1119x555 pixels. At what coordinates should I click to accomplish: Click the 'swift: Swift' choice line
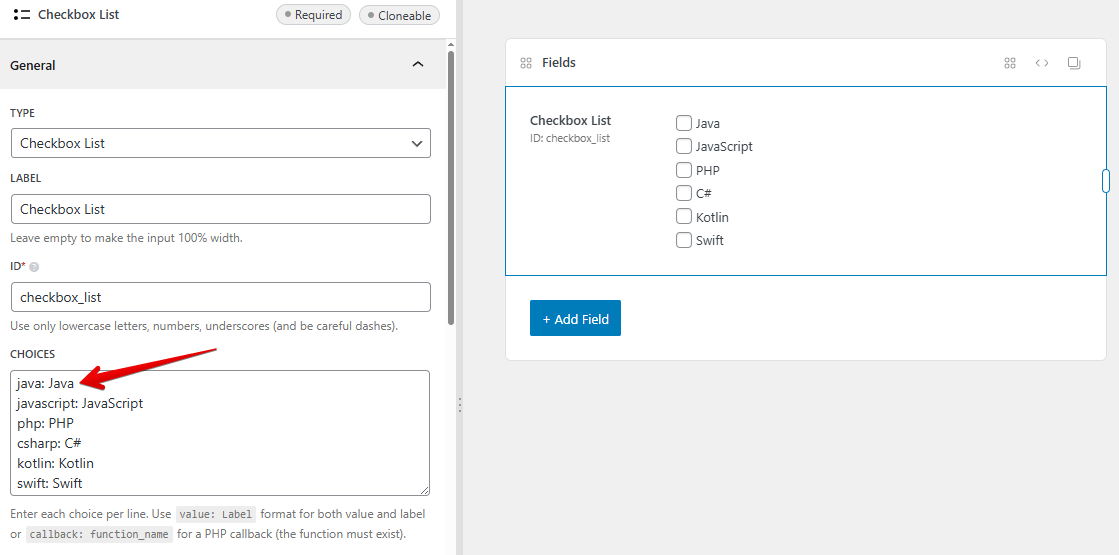coord(49,483)
